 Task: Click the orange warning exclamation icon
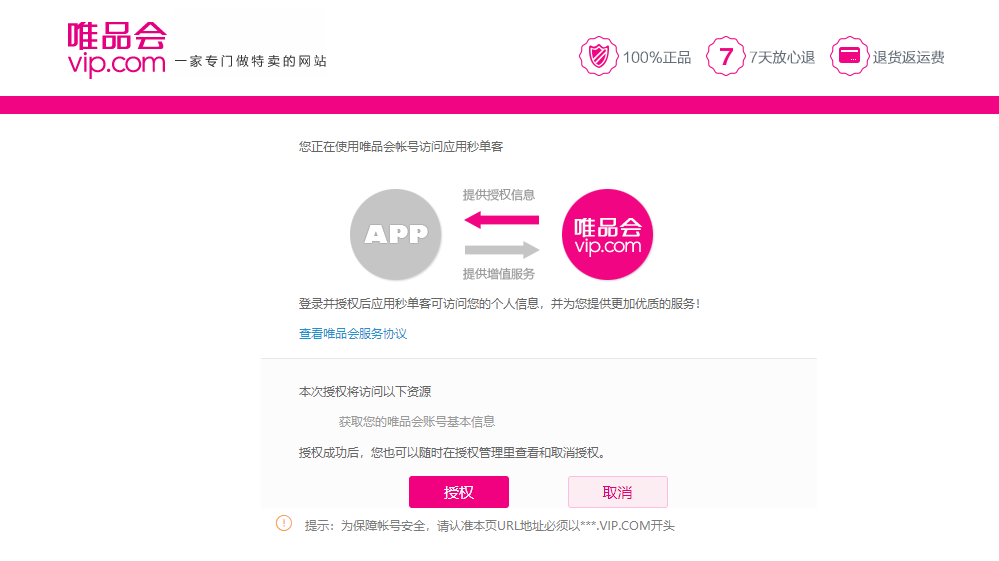(284, 523)
